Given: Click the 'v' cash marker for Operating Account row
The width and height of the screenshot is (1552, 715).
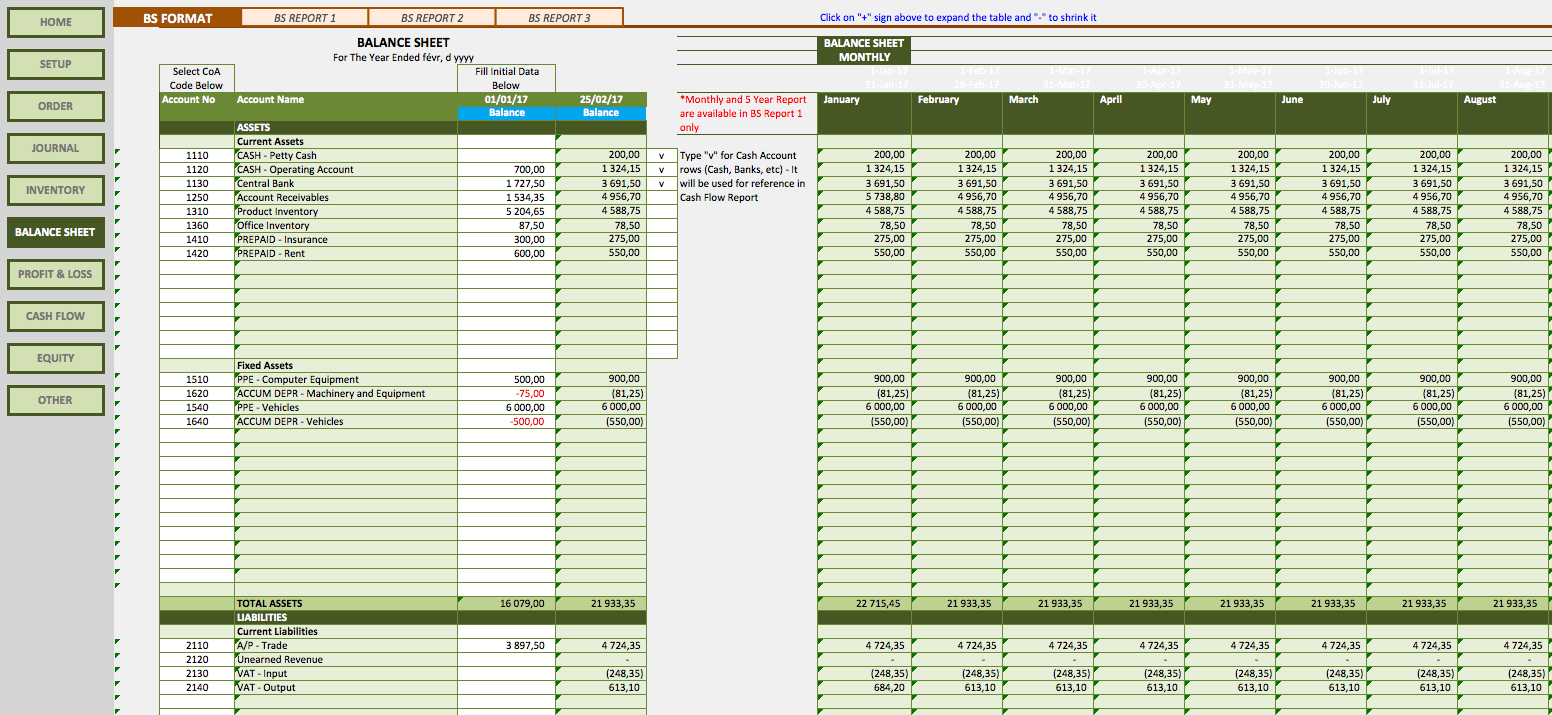Looking at the screenshot, I should tap(661, 170).
